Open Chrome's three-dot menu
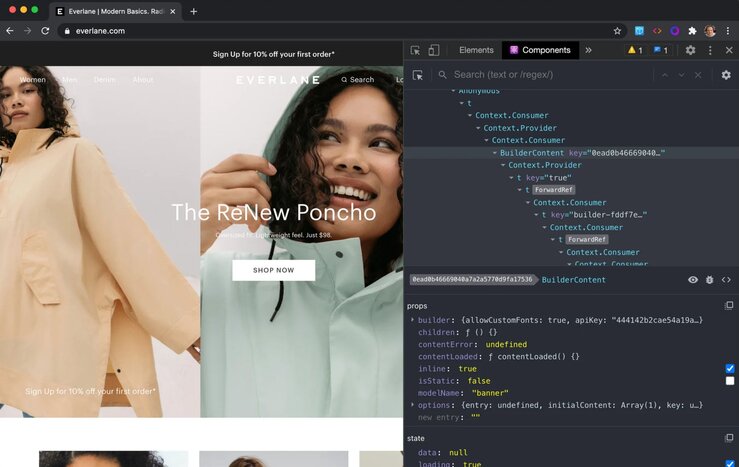This screenshot has width=739, height=467. [728, 31]
